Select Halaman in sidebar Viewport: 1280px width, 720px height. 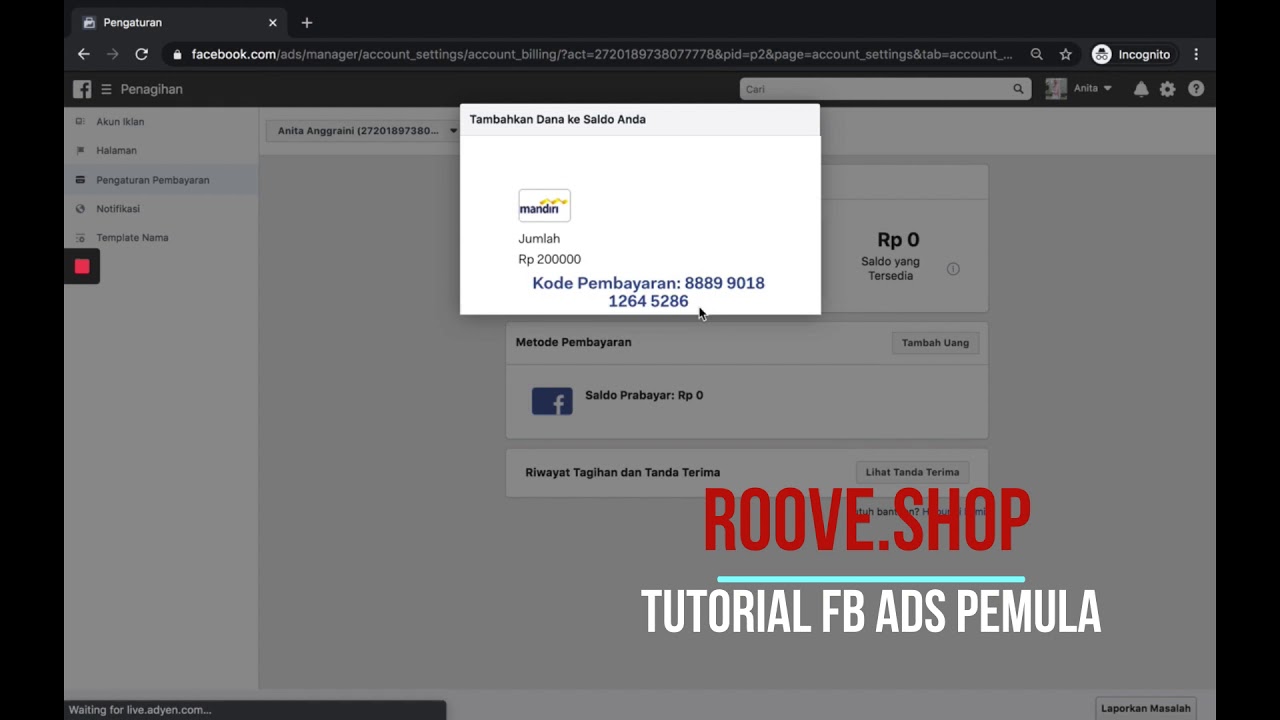tap(116, 150)
